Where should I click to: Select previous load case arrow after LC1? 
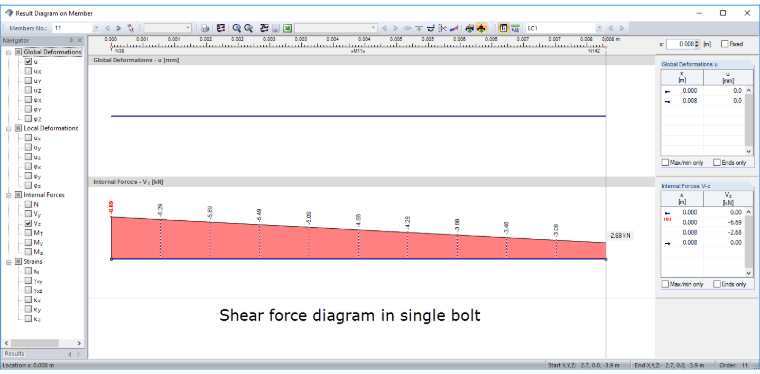pos(611,28)
